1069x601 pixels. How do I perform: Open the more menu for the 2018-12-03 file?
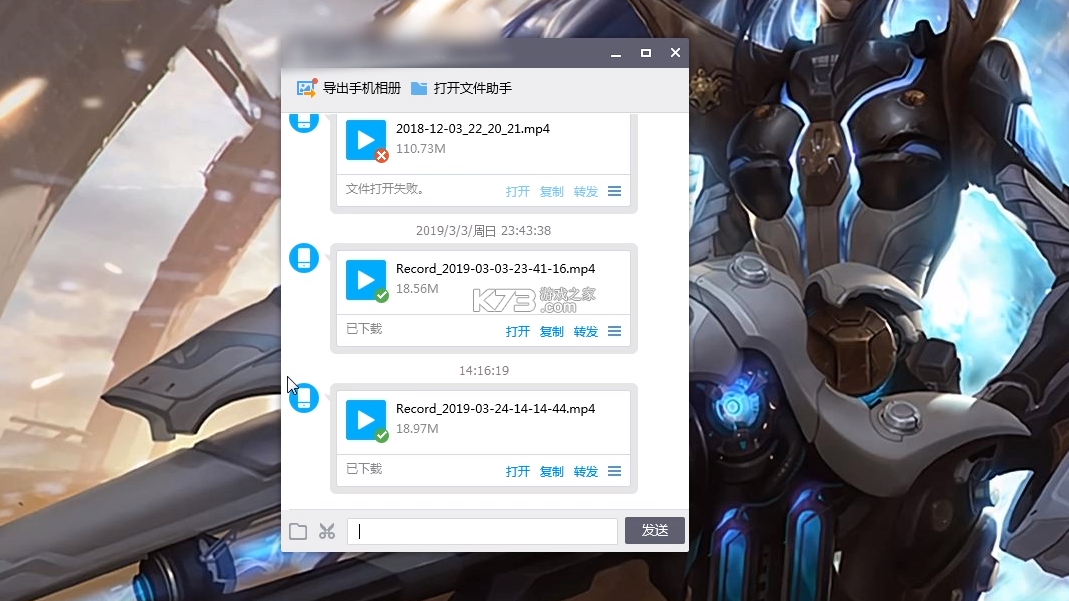(x=614, y=191)
